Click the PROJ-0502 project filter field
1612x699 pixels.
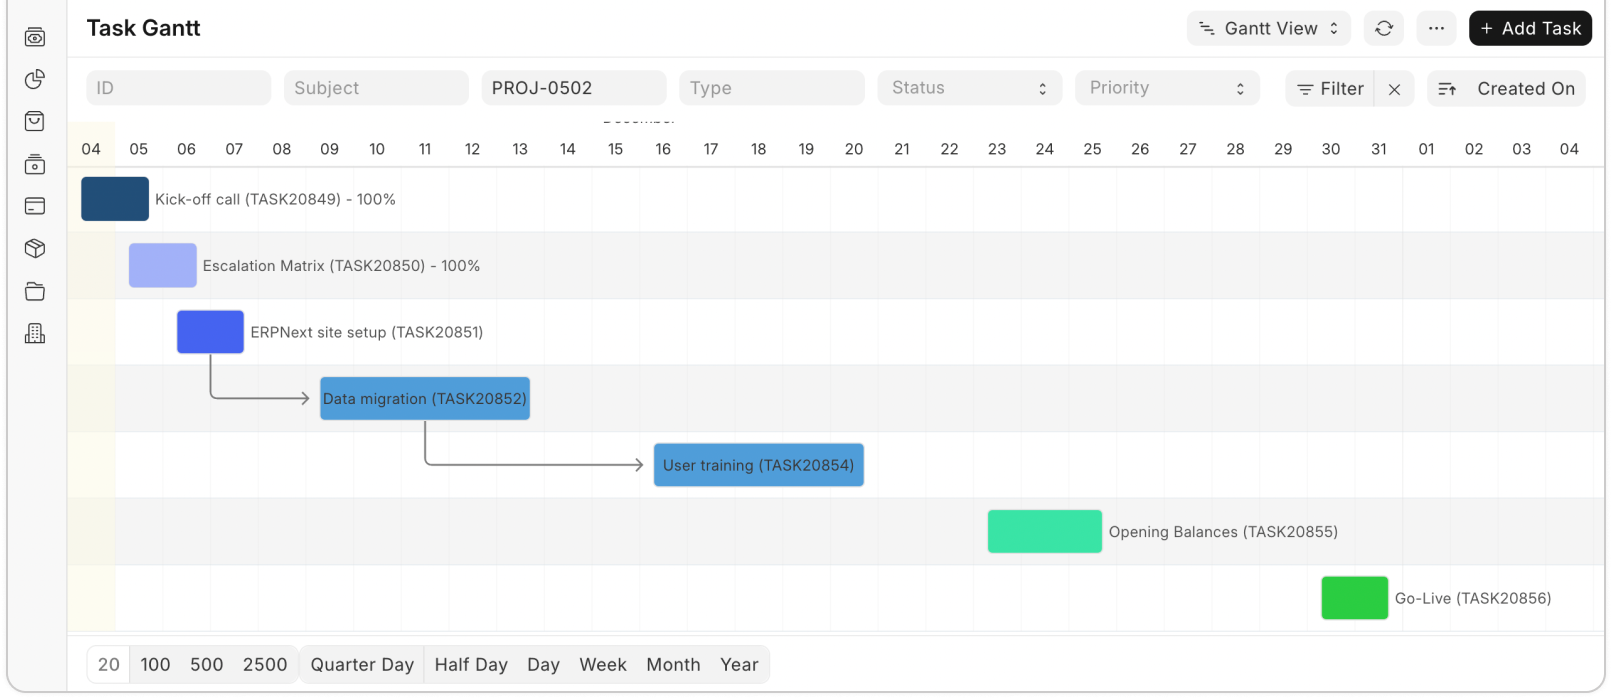573,88
